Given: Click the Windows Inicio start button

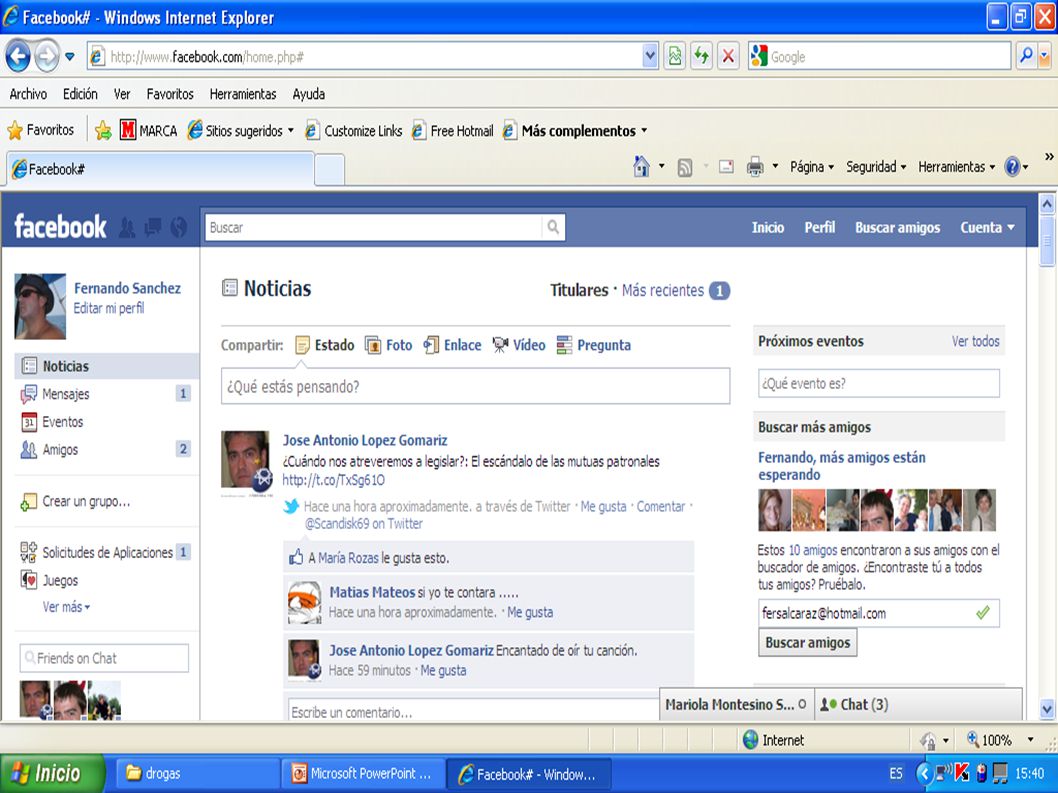Looking at the screenshot, I should click(53, 773).
